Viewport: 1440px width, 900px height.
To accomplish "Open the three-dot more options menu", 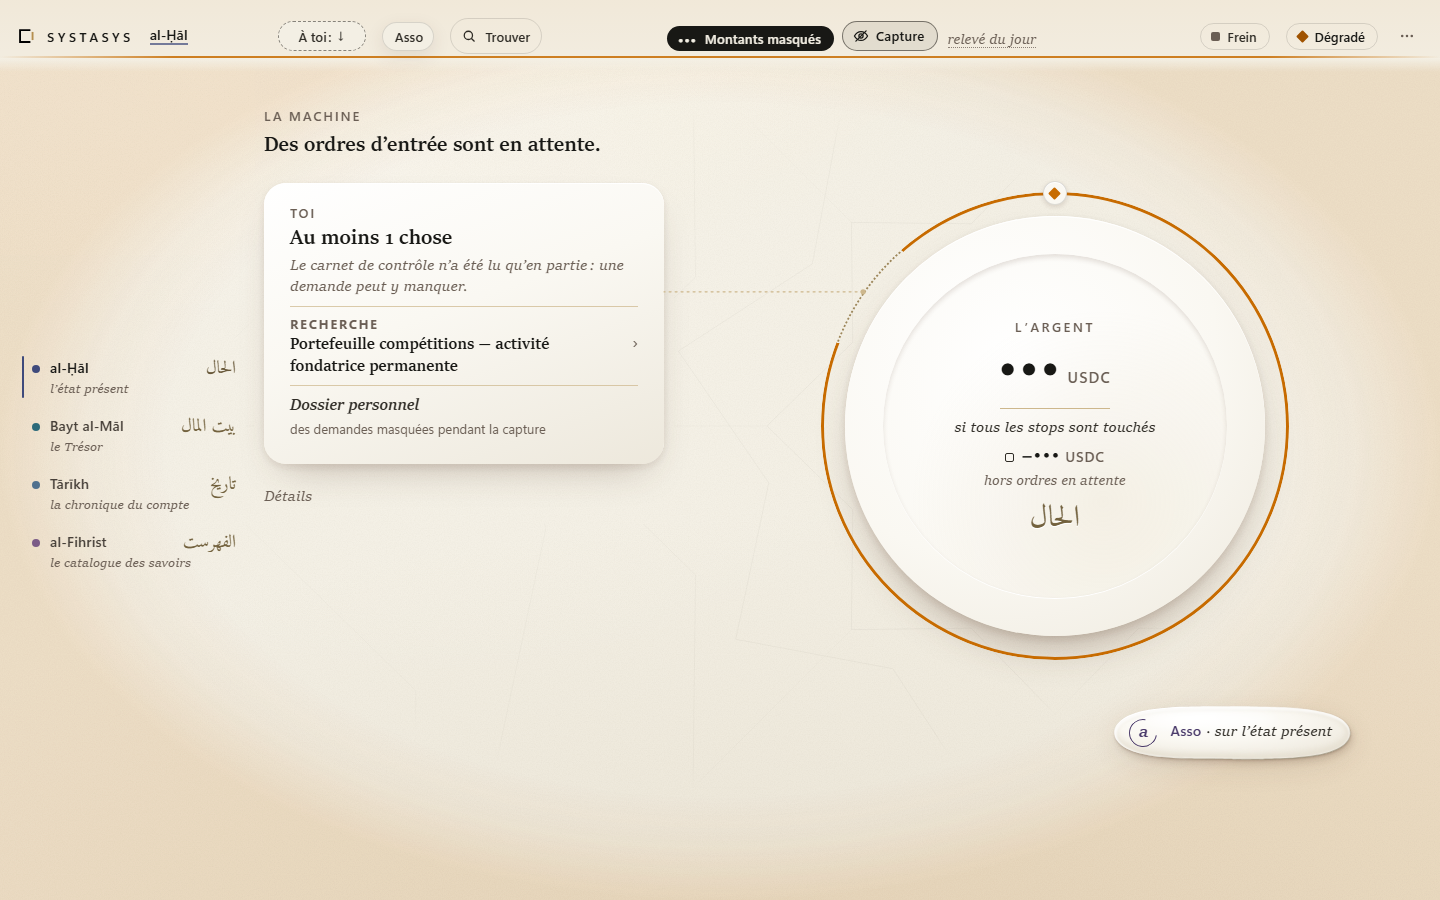I will tap(1407, 36).
